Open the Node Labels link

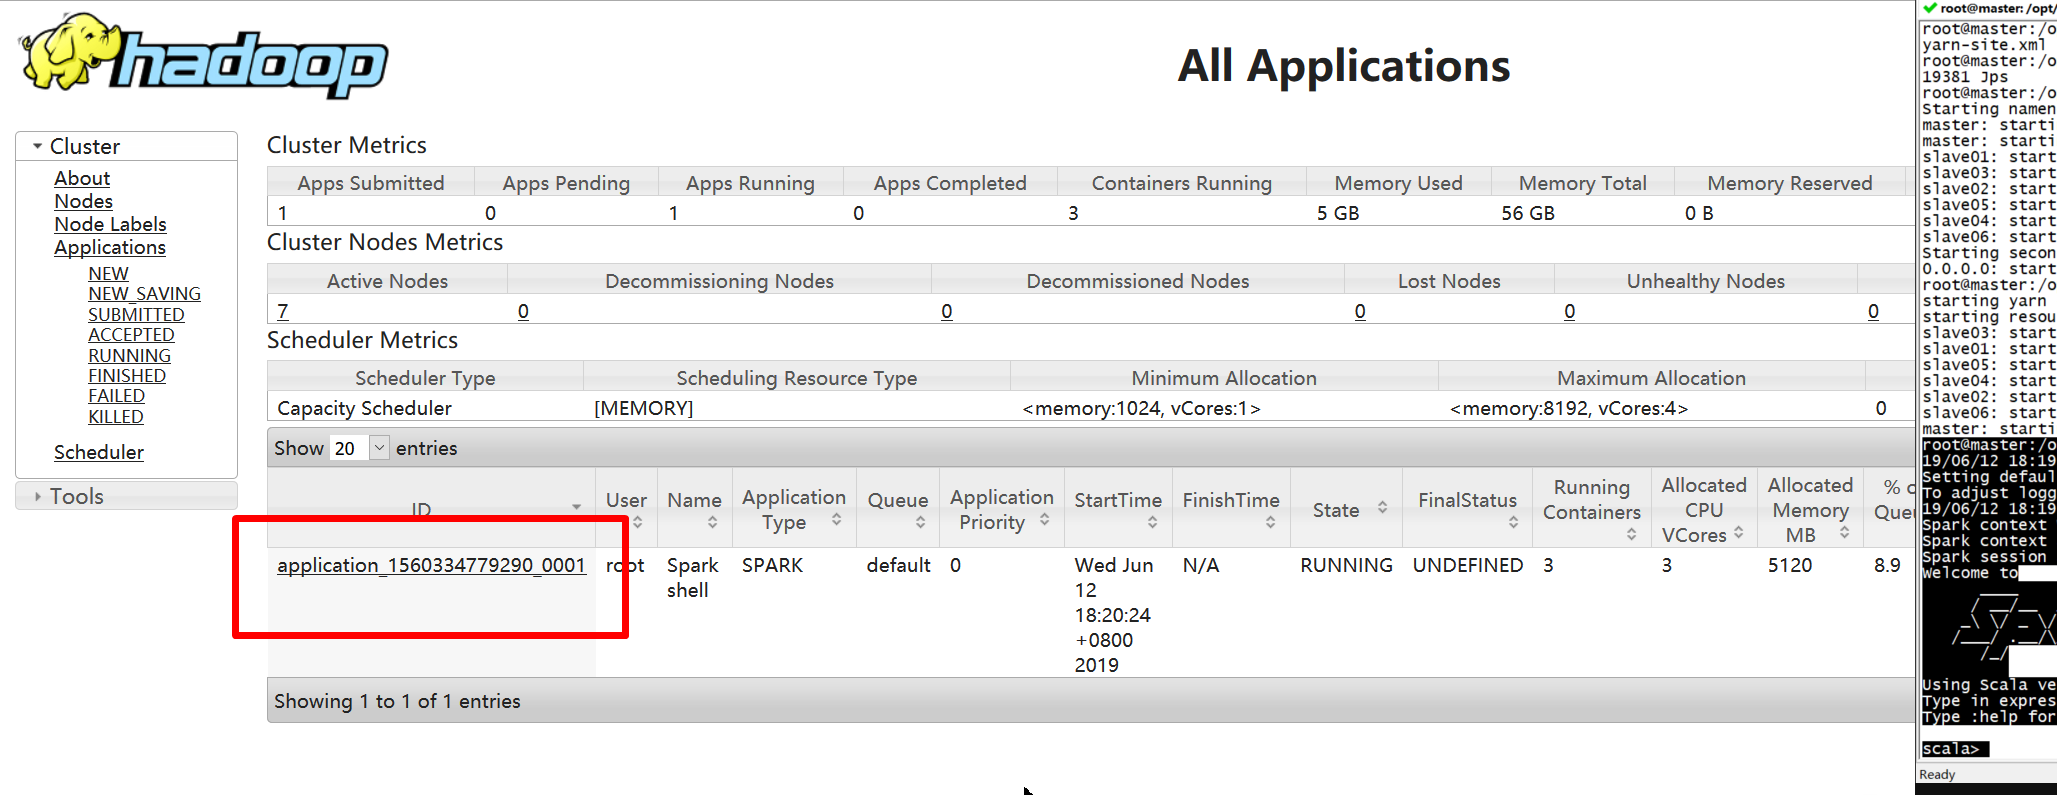[110, 224]
